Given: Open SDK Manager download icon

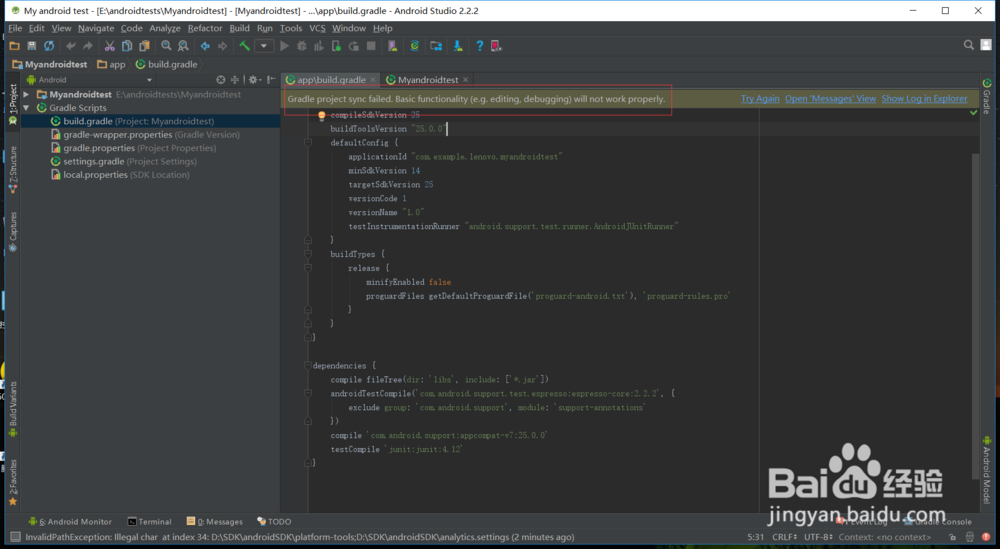Looking at the screenshot, I should [458, 46].
